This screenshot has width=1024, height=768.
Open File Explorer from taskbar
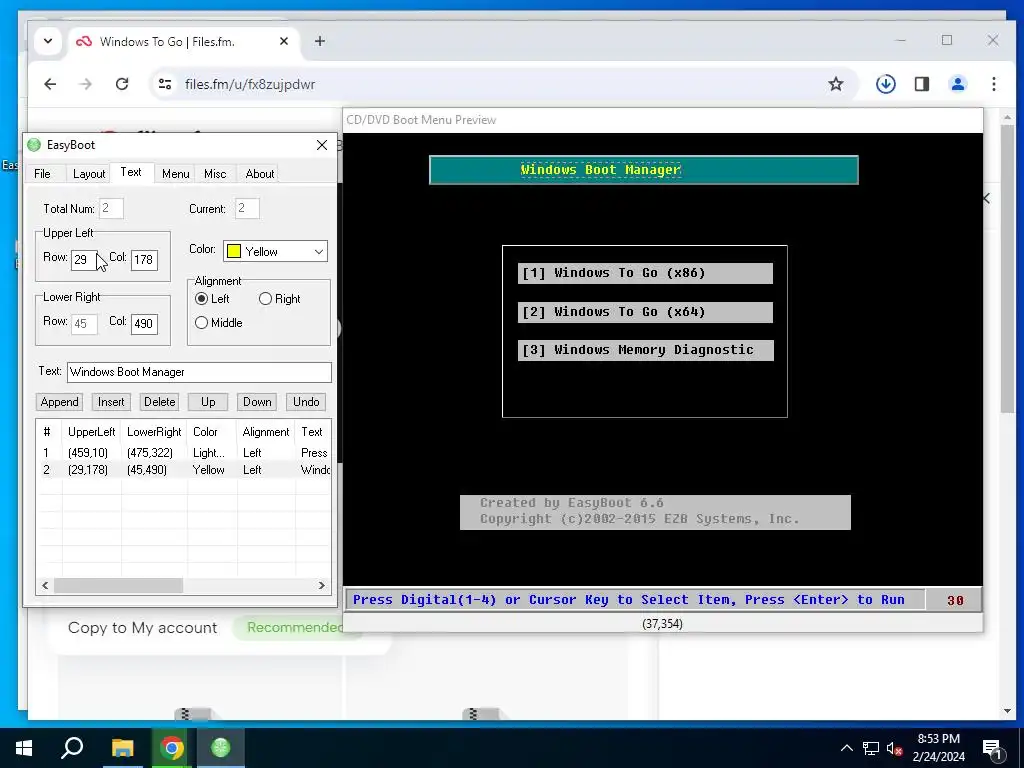[122, 748]
